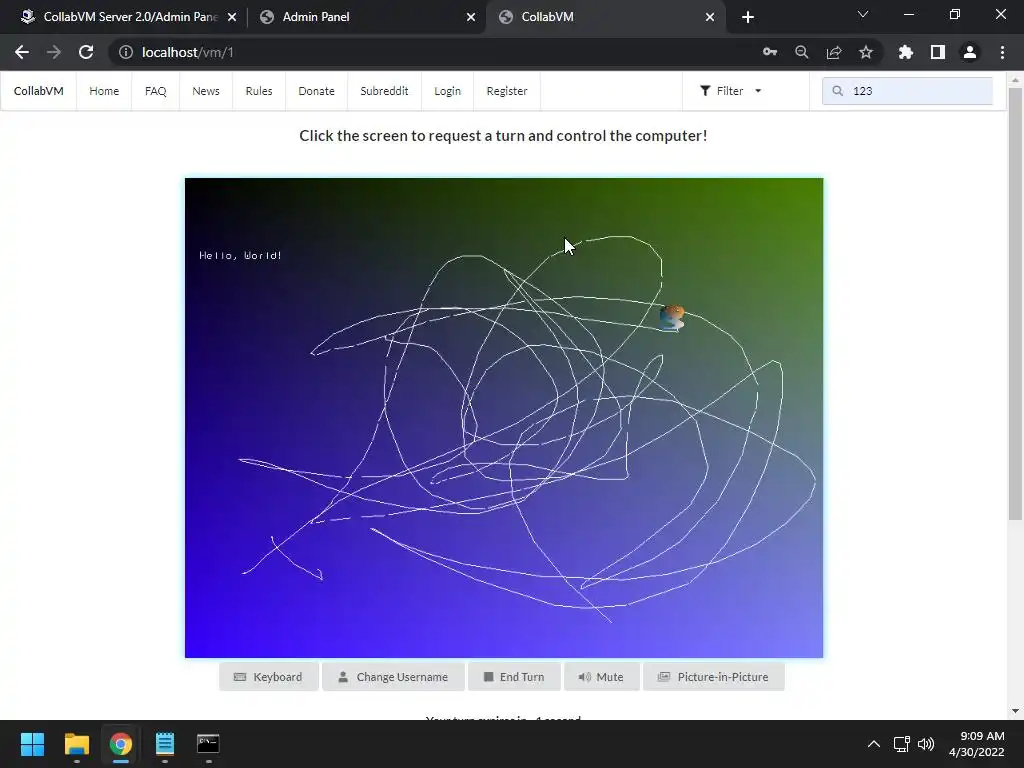Go back with the browser back arrow
The width and height of the screenshot is (1024, 768).
22,52
